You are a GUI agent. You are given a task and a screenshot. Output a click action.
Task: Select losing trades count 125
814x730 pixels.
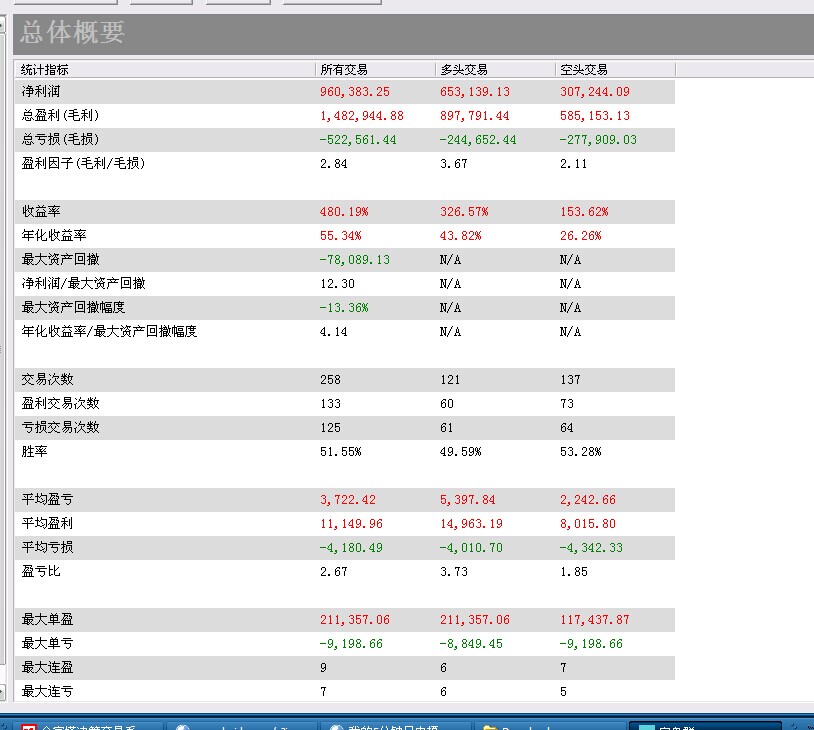click(330, 427)
